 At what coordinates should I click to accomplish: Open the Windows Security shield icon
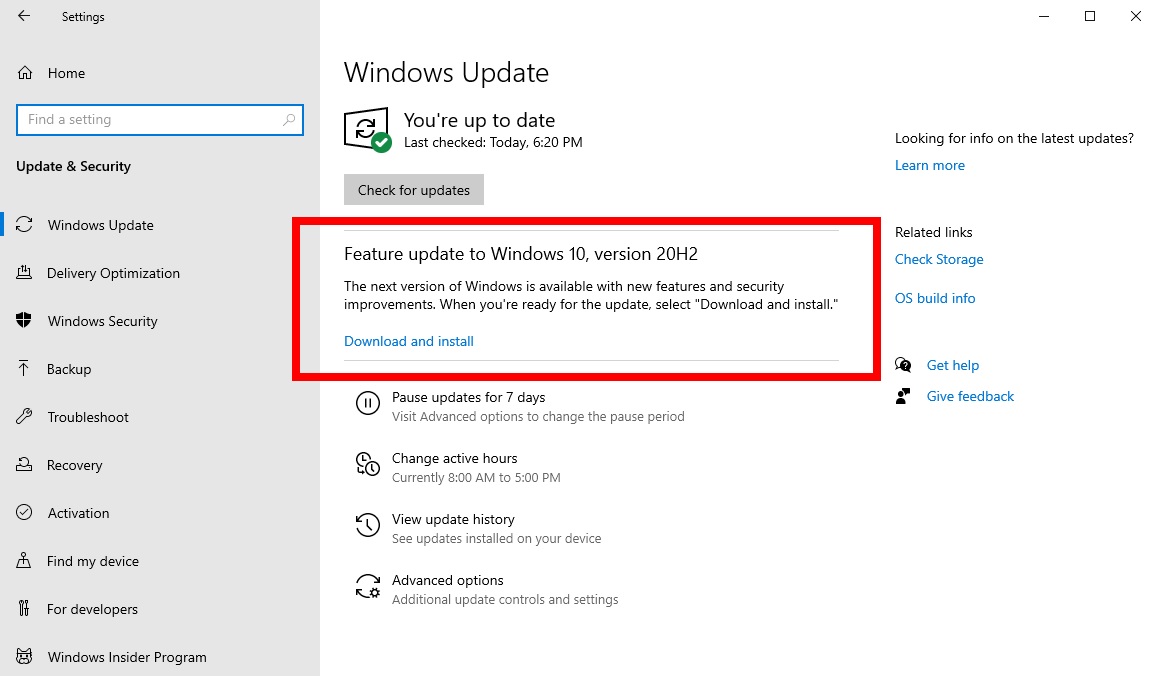click(24, 321)
